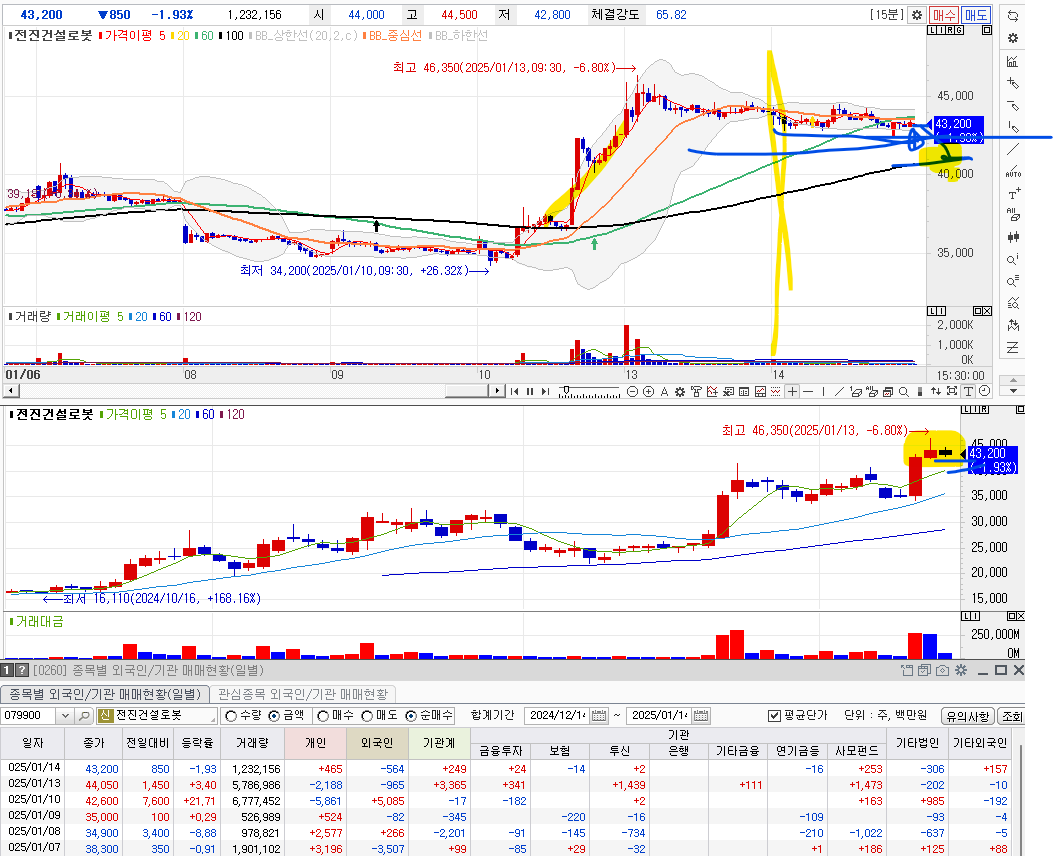Click the gear icon in the bottom chart toolbar

(x=680, y=391)
